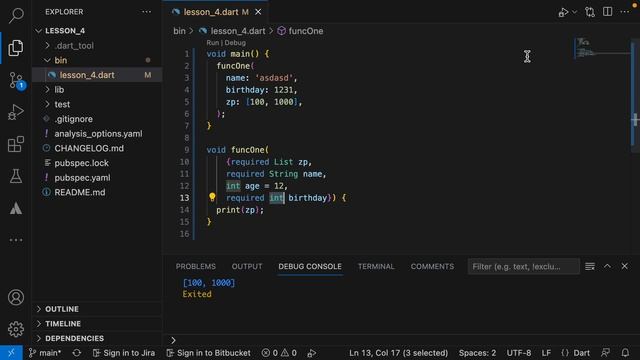The width and height of the screenshot is (640, 360).
Task: Change encoding via UTF-8
Action: pyautogui.click(x=519, y=353)
